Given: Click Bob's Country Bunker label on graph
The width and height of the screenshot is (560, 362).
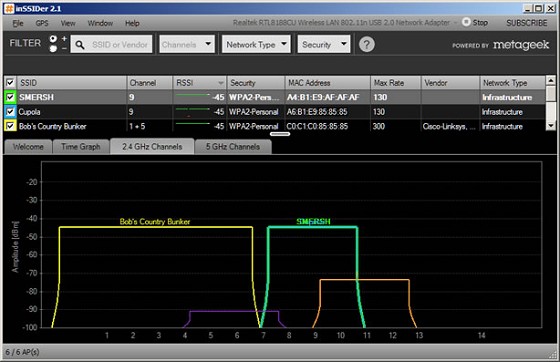Looking at the screenshot, I should 155,222.
